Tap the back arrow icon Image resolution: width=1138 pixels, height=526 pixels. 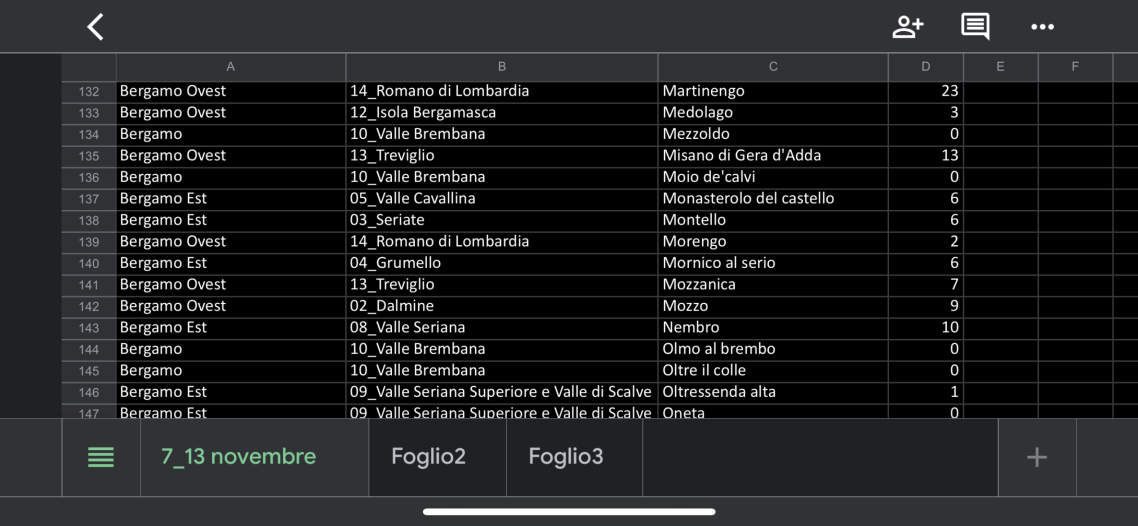tap(95, 27)
